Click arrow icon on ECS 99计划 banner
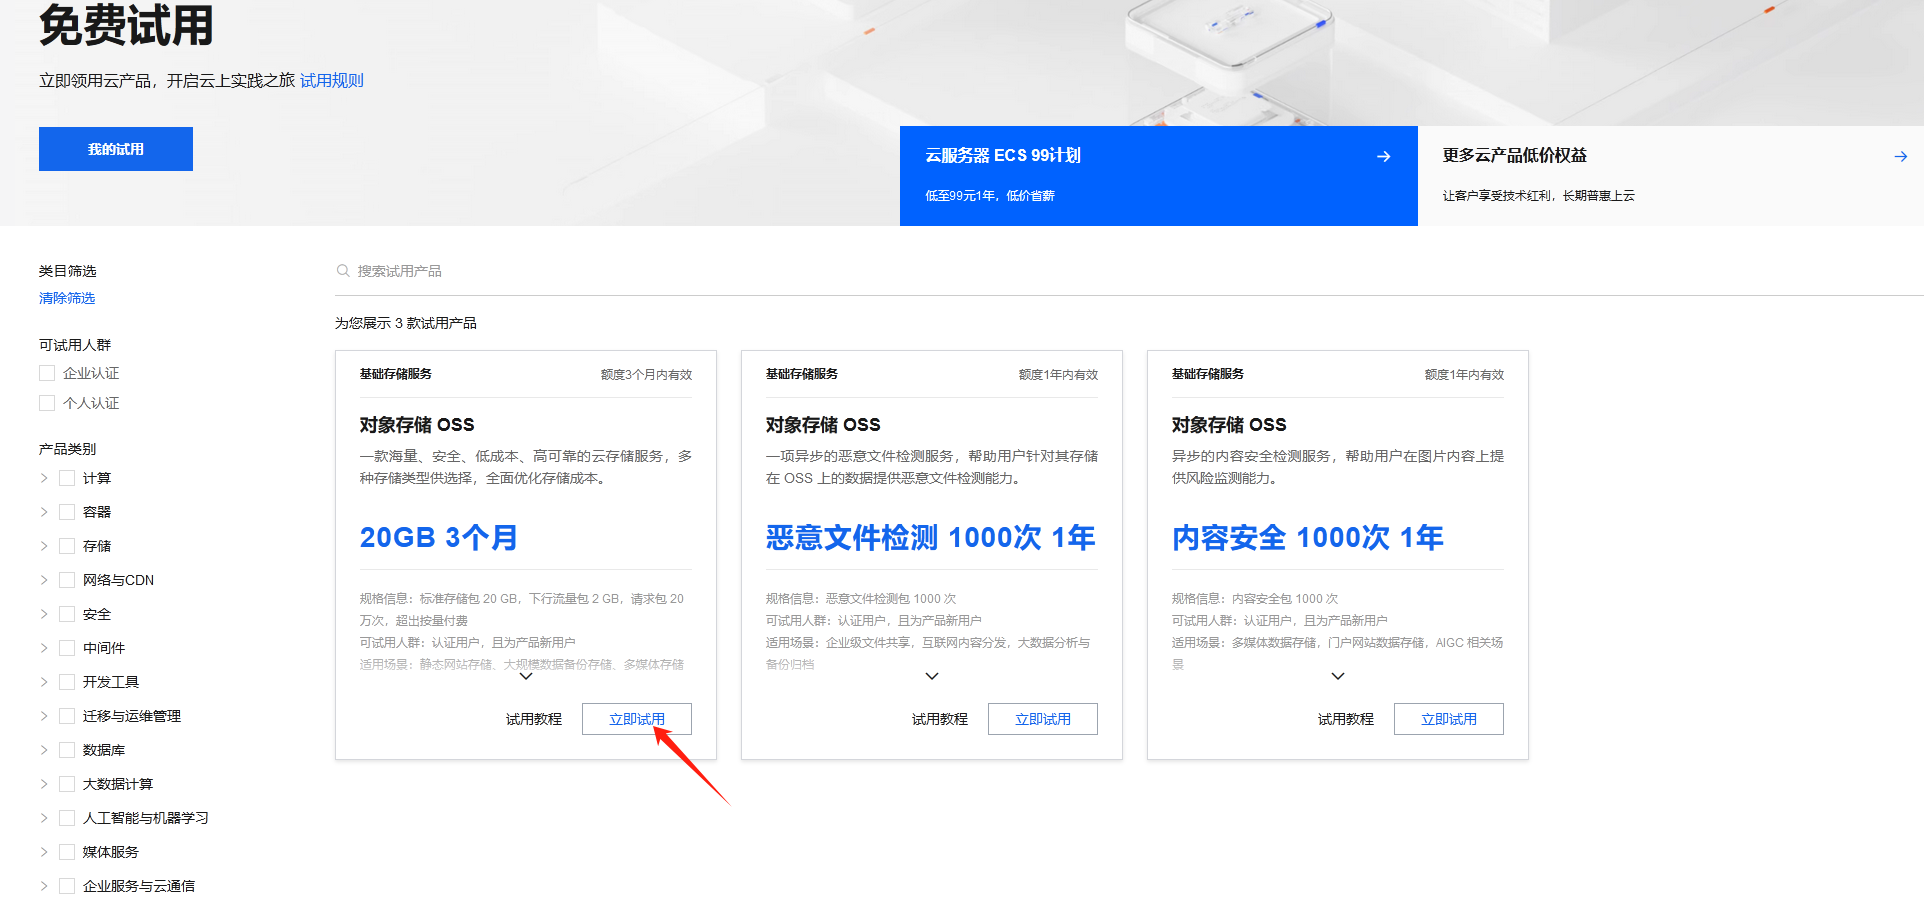The width and height of the screenshot is (1924, 922). pos(1384,156)
